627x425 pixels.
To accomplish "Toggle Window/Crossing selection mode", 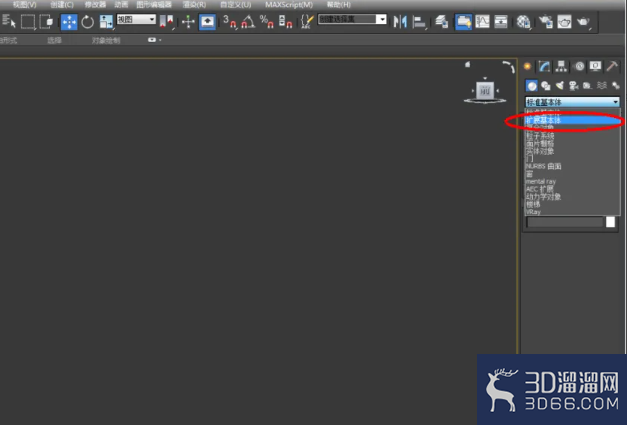I will [x=46, y=21].
